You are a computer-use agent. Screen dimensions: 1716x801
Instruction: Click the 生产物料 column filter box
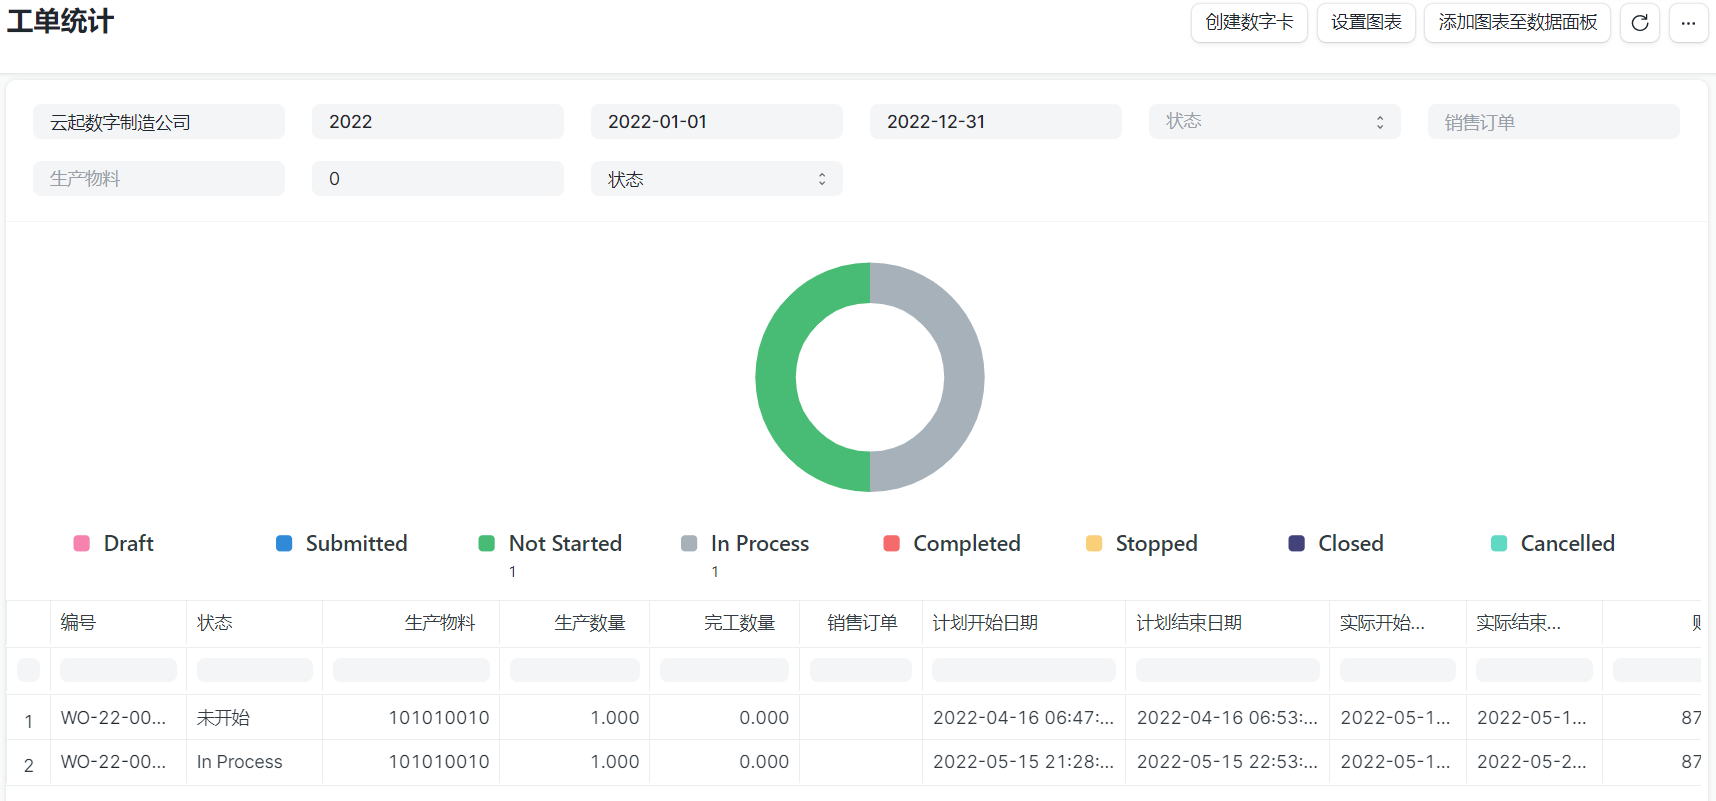(411, 670)
